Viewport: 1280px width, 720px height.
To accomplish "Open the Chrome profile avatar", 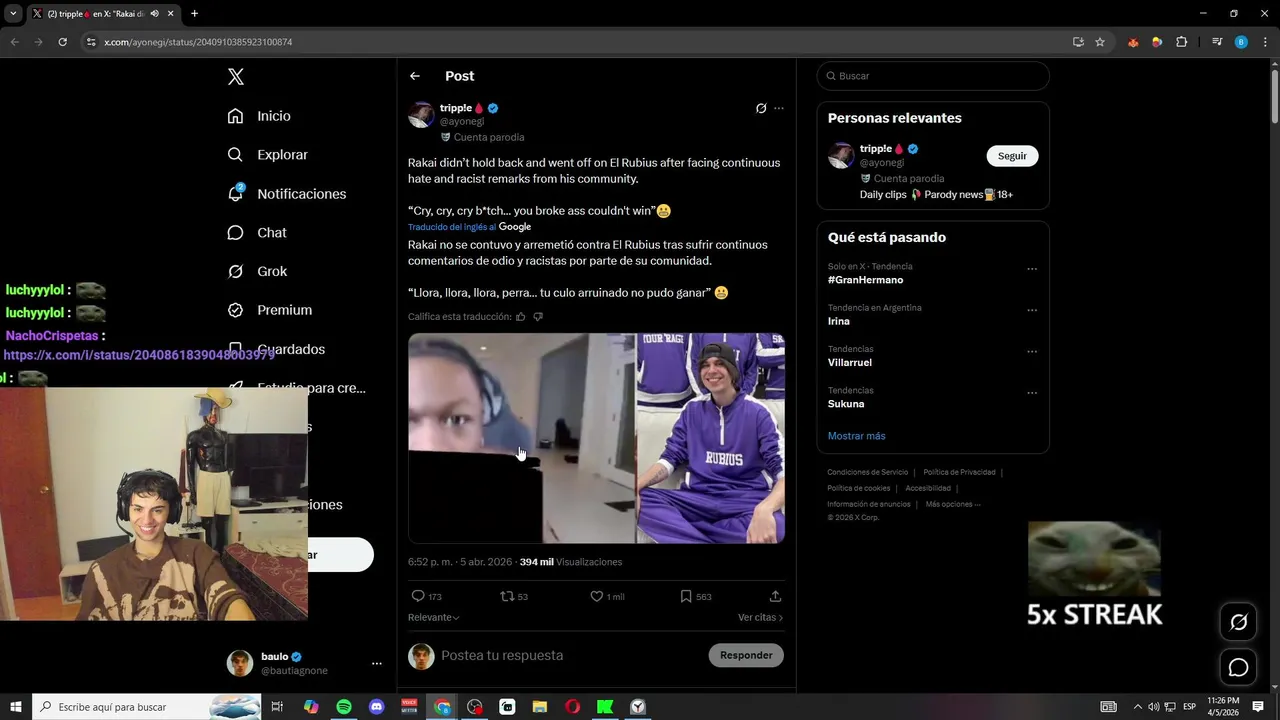I will pyautogui.click(x=1241, y=42).
